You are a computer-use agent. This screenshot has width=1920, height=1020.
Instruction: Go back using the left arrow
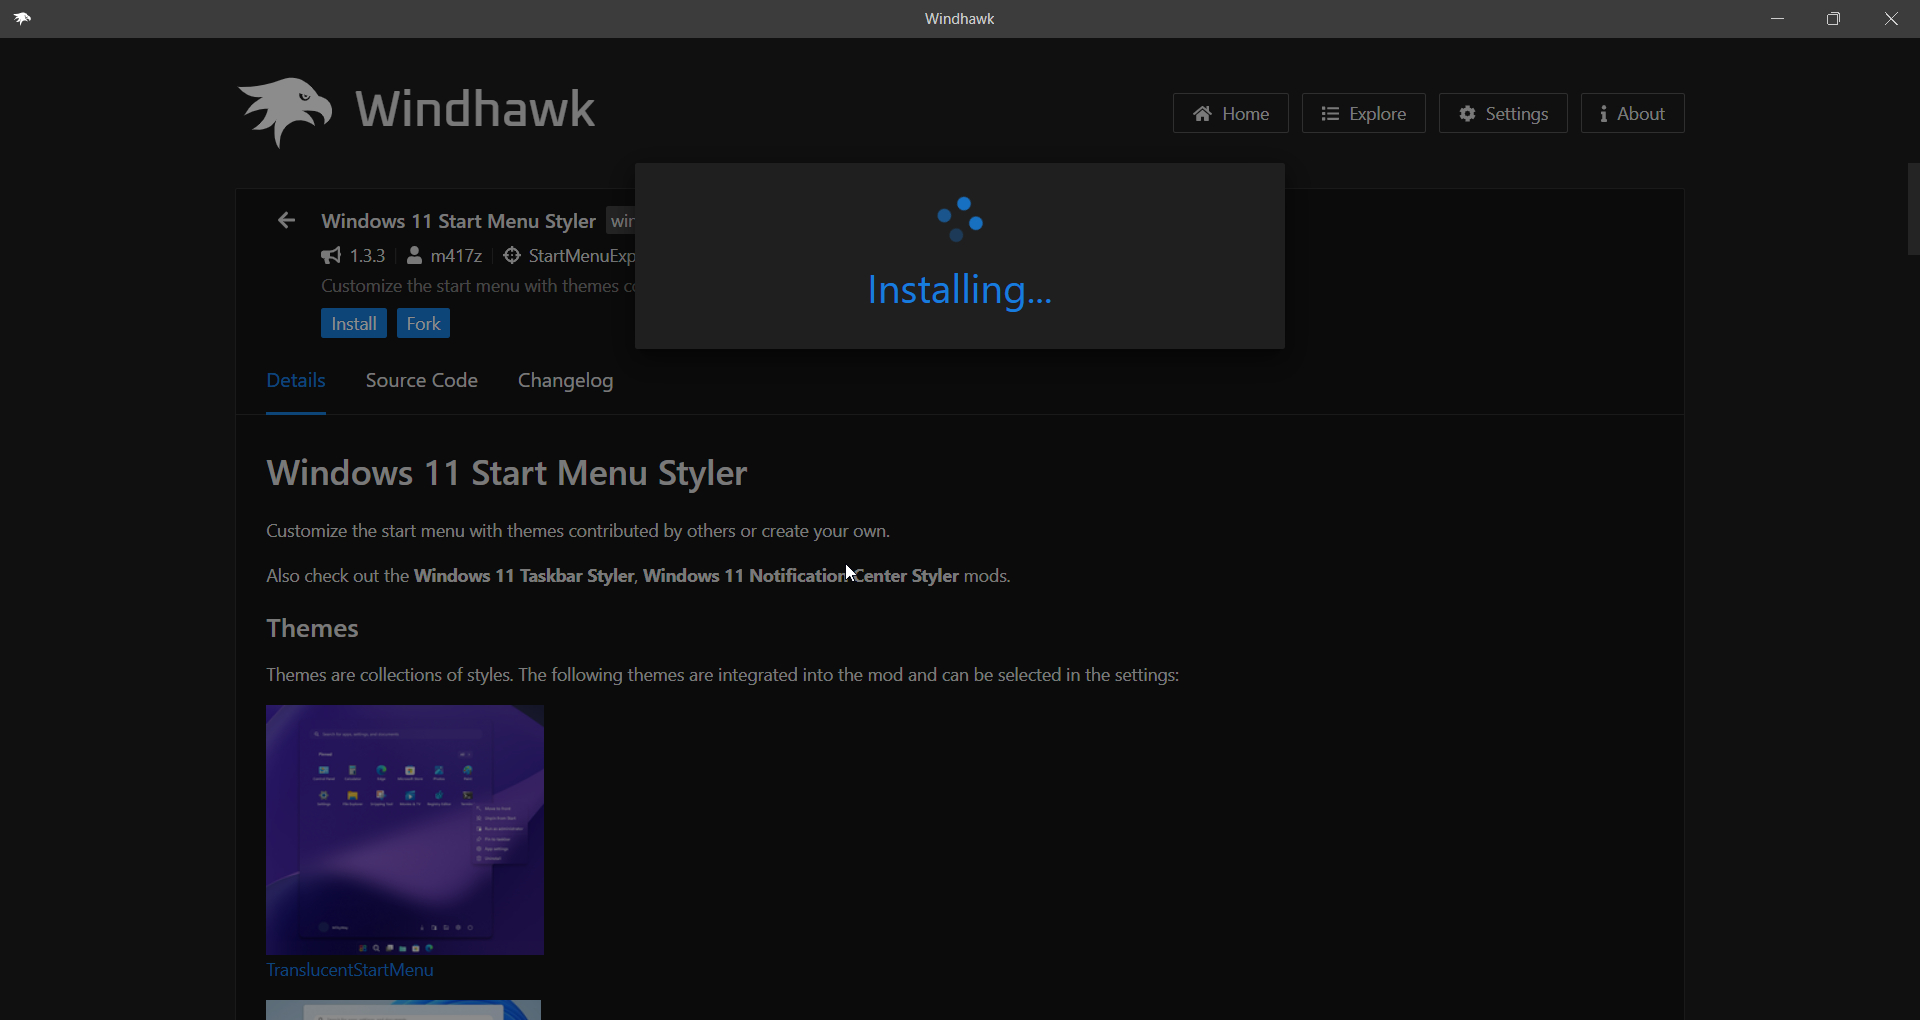point(287,221)
